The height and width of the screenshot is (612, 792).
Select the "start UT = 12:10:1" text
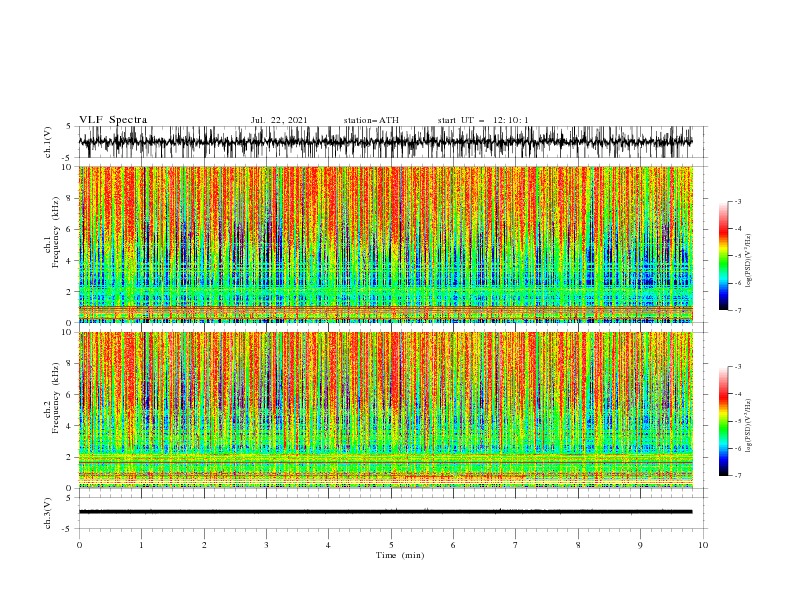coord(483,120)
